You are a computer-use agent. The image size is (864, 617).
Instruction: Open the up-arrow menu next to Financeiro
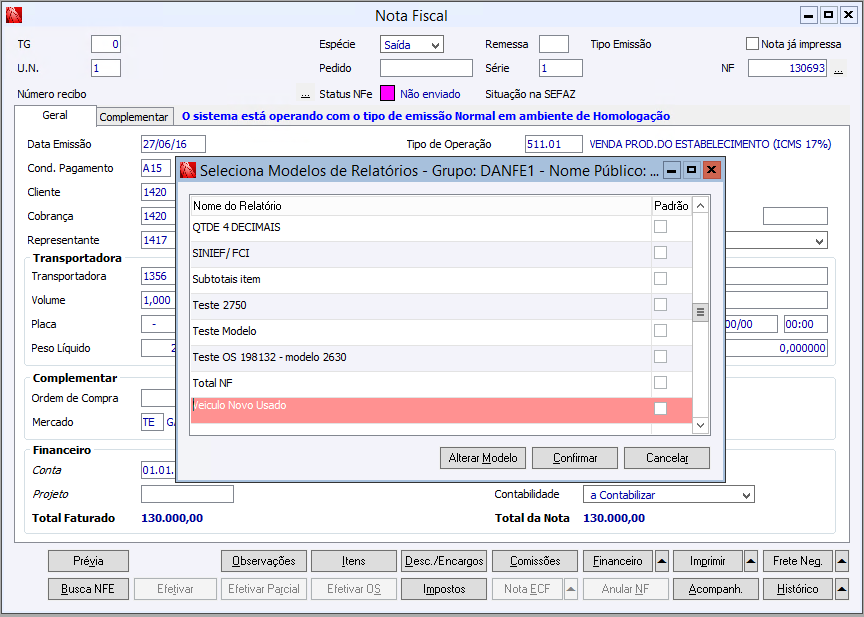[x=662, y=561]
